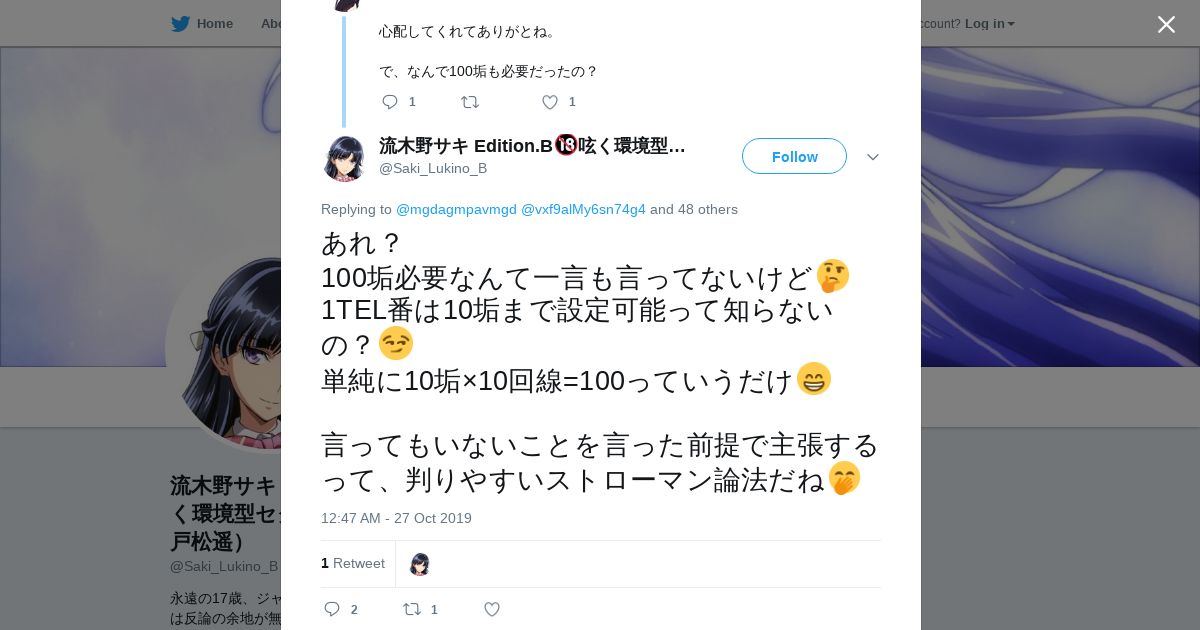
Task: Follow @Saki_Lukino_B
Action: click(x=794, y=156)
